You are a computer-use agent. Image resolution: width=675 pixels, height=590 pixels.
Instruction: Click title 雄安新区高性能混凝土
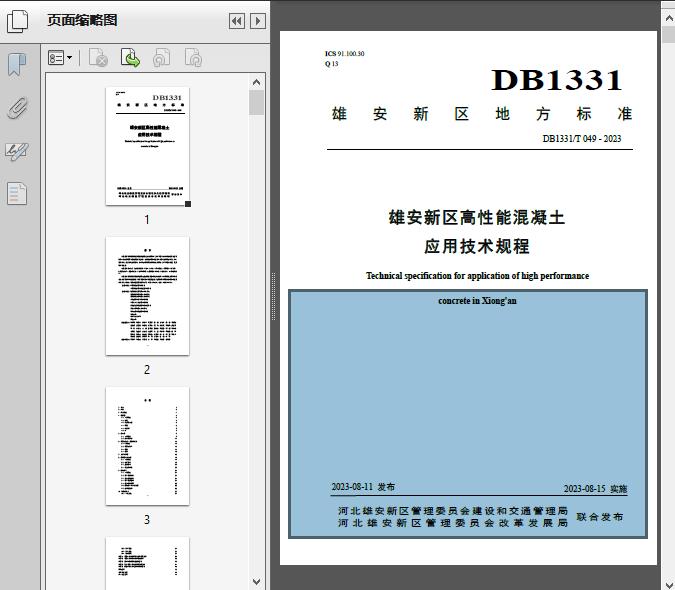pos(477,217)
